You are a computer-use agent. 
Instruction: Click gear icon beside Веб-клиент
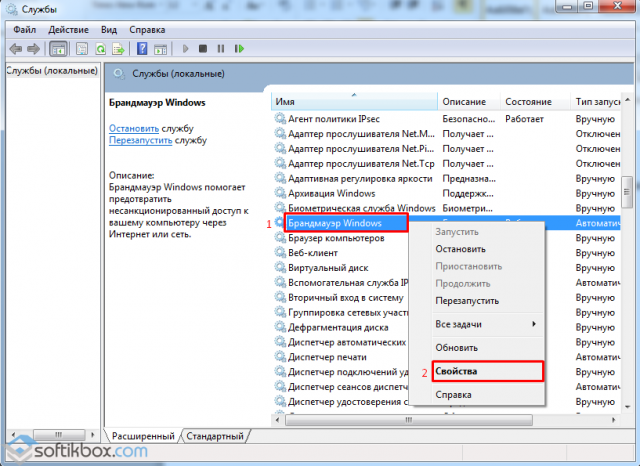coord(280,253)
